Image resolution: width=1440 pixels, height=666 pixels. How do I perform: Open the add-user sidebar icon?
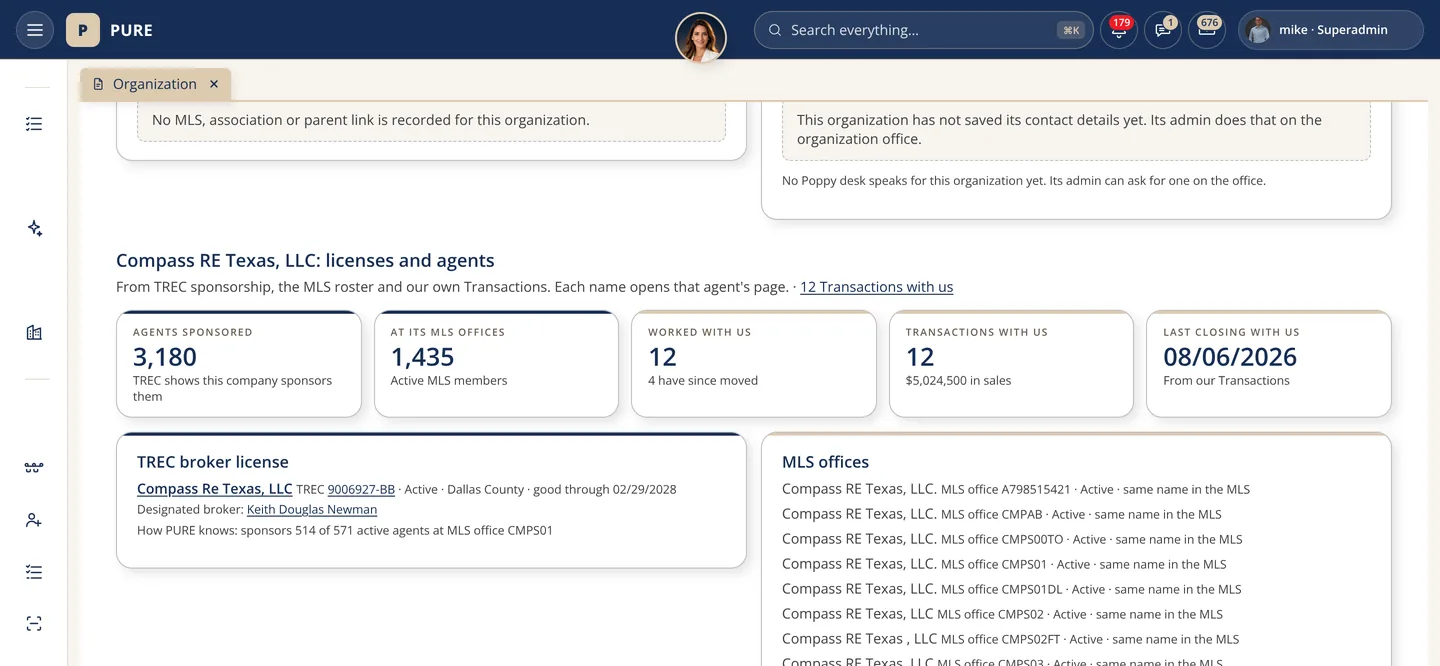click(34, 520)
